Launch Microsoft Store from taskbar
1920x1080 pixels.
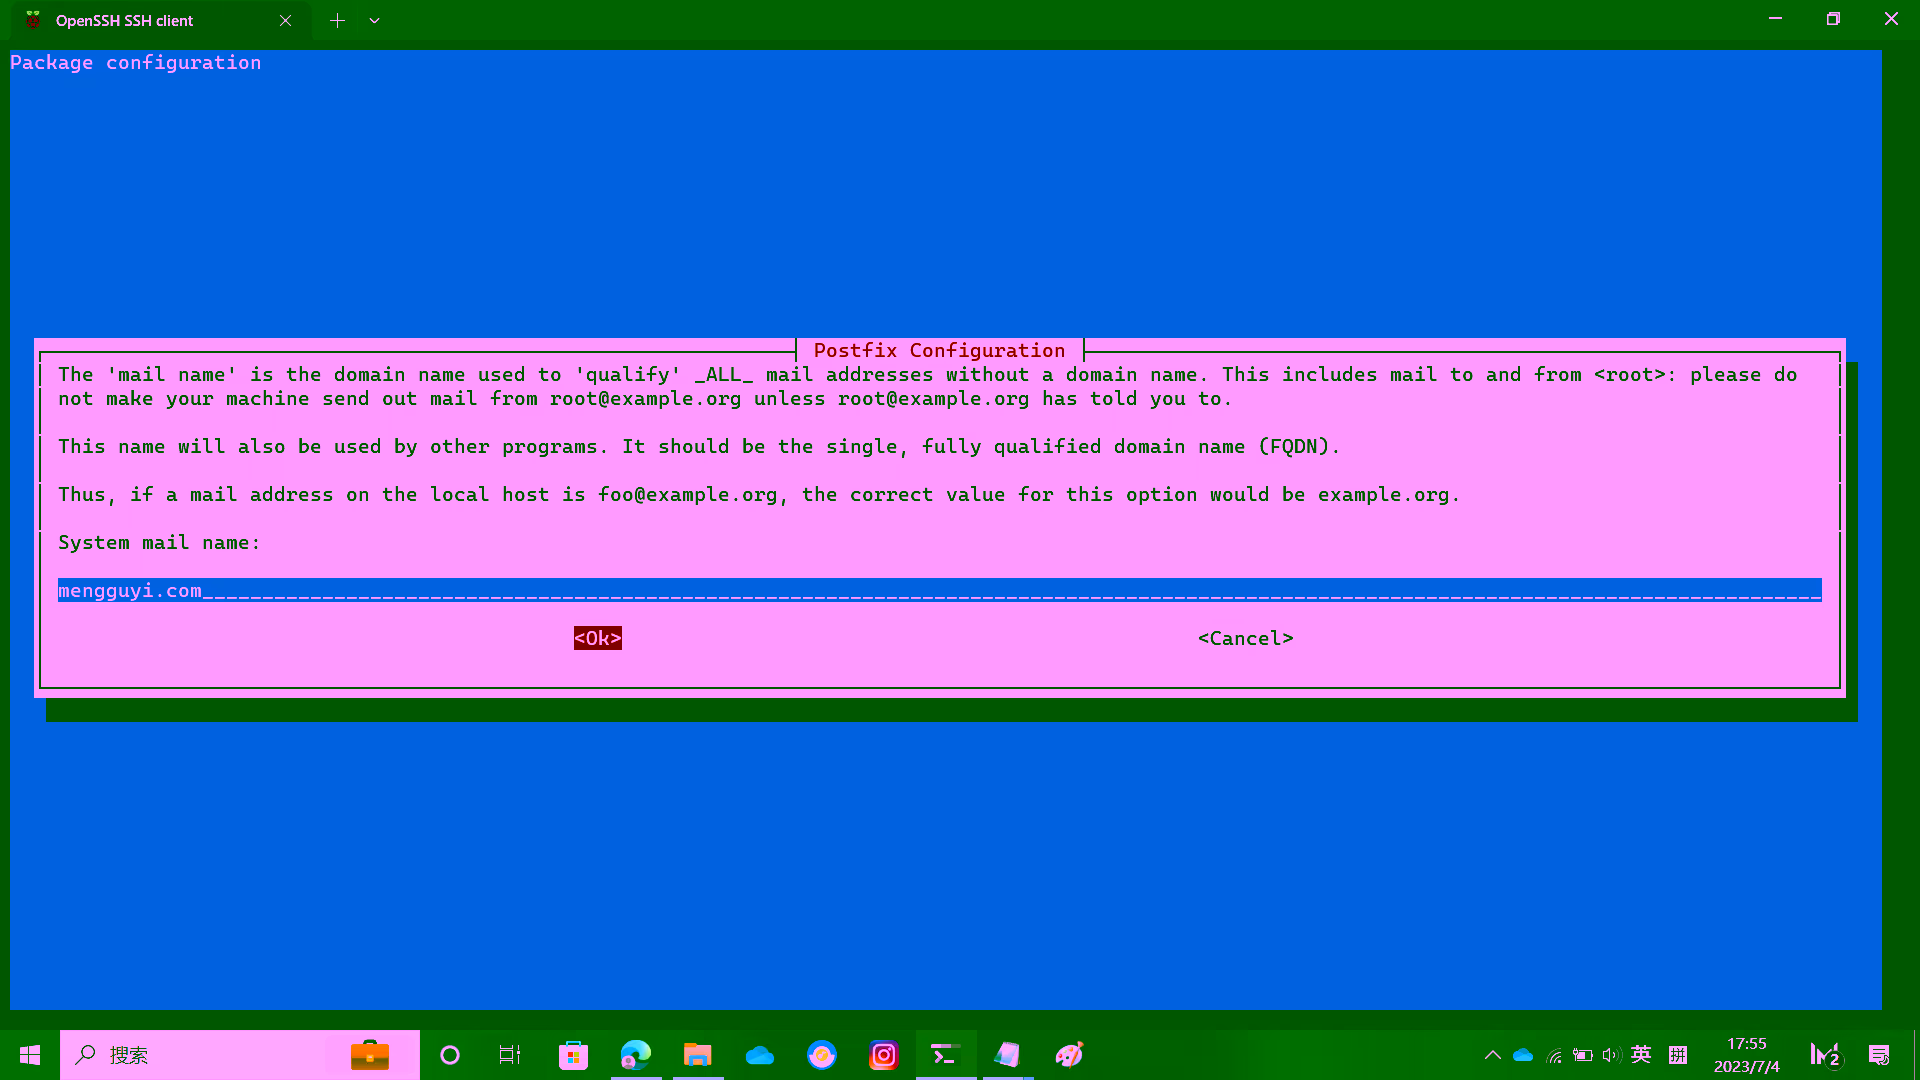tap(573, 1055)
